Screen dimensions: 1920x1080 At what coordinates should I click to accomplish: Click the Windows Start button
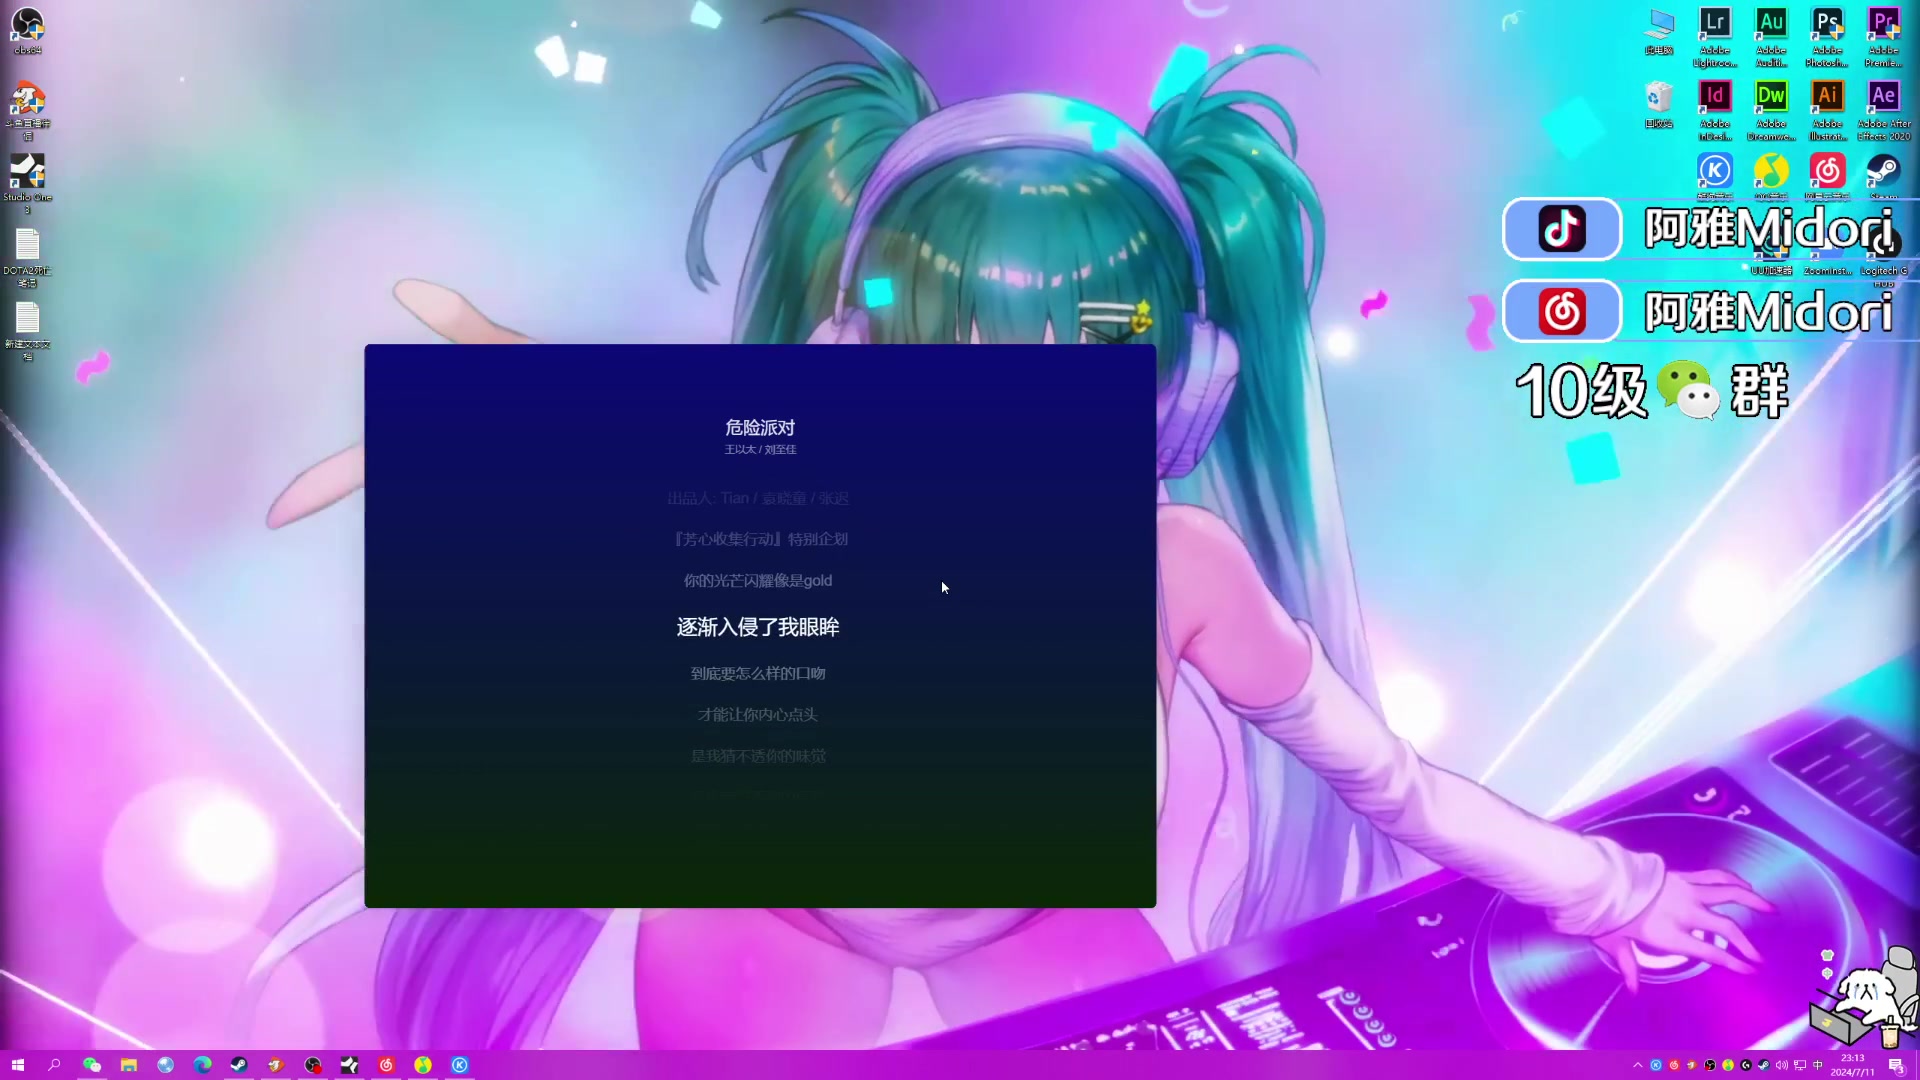click(x=17, y=1065)
